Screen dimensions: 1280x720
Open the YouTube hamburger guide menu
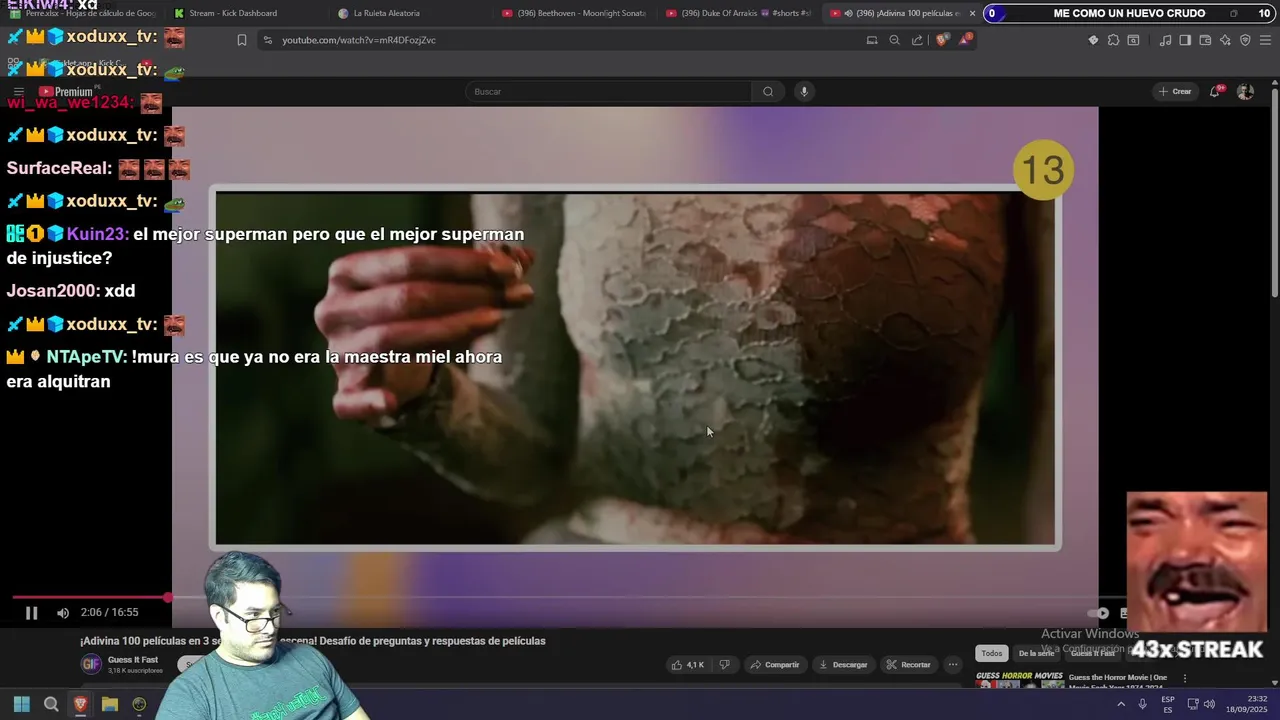tap(18, 92)
